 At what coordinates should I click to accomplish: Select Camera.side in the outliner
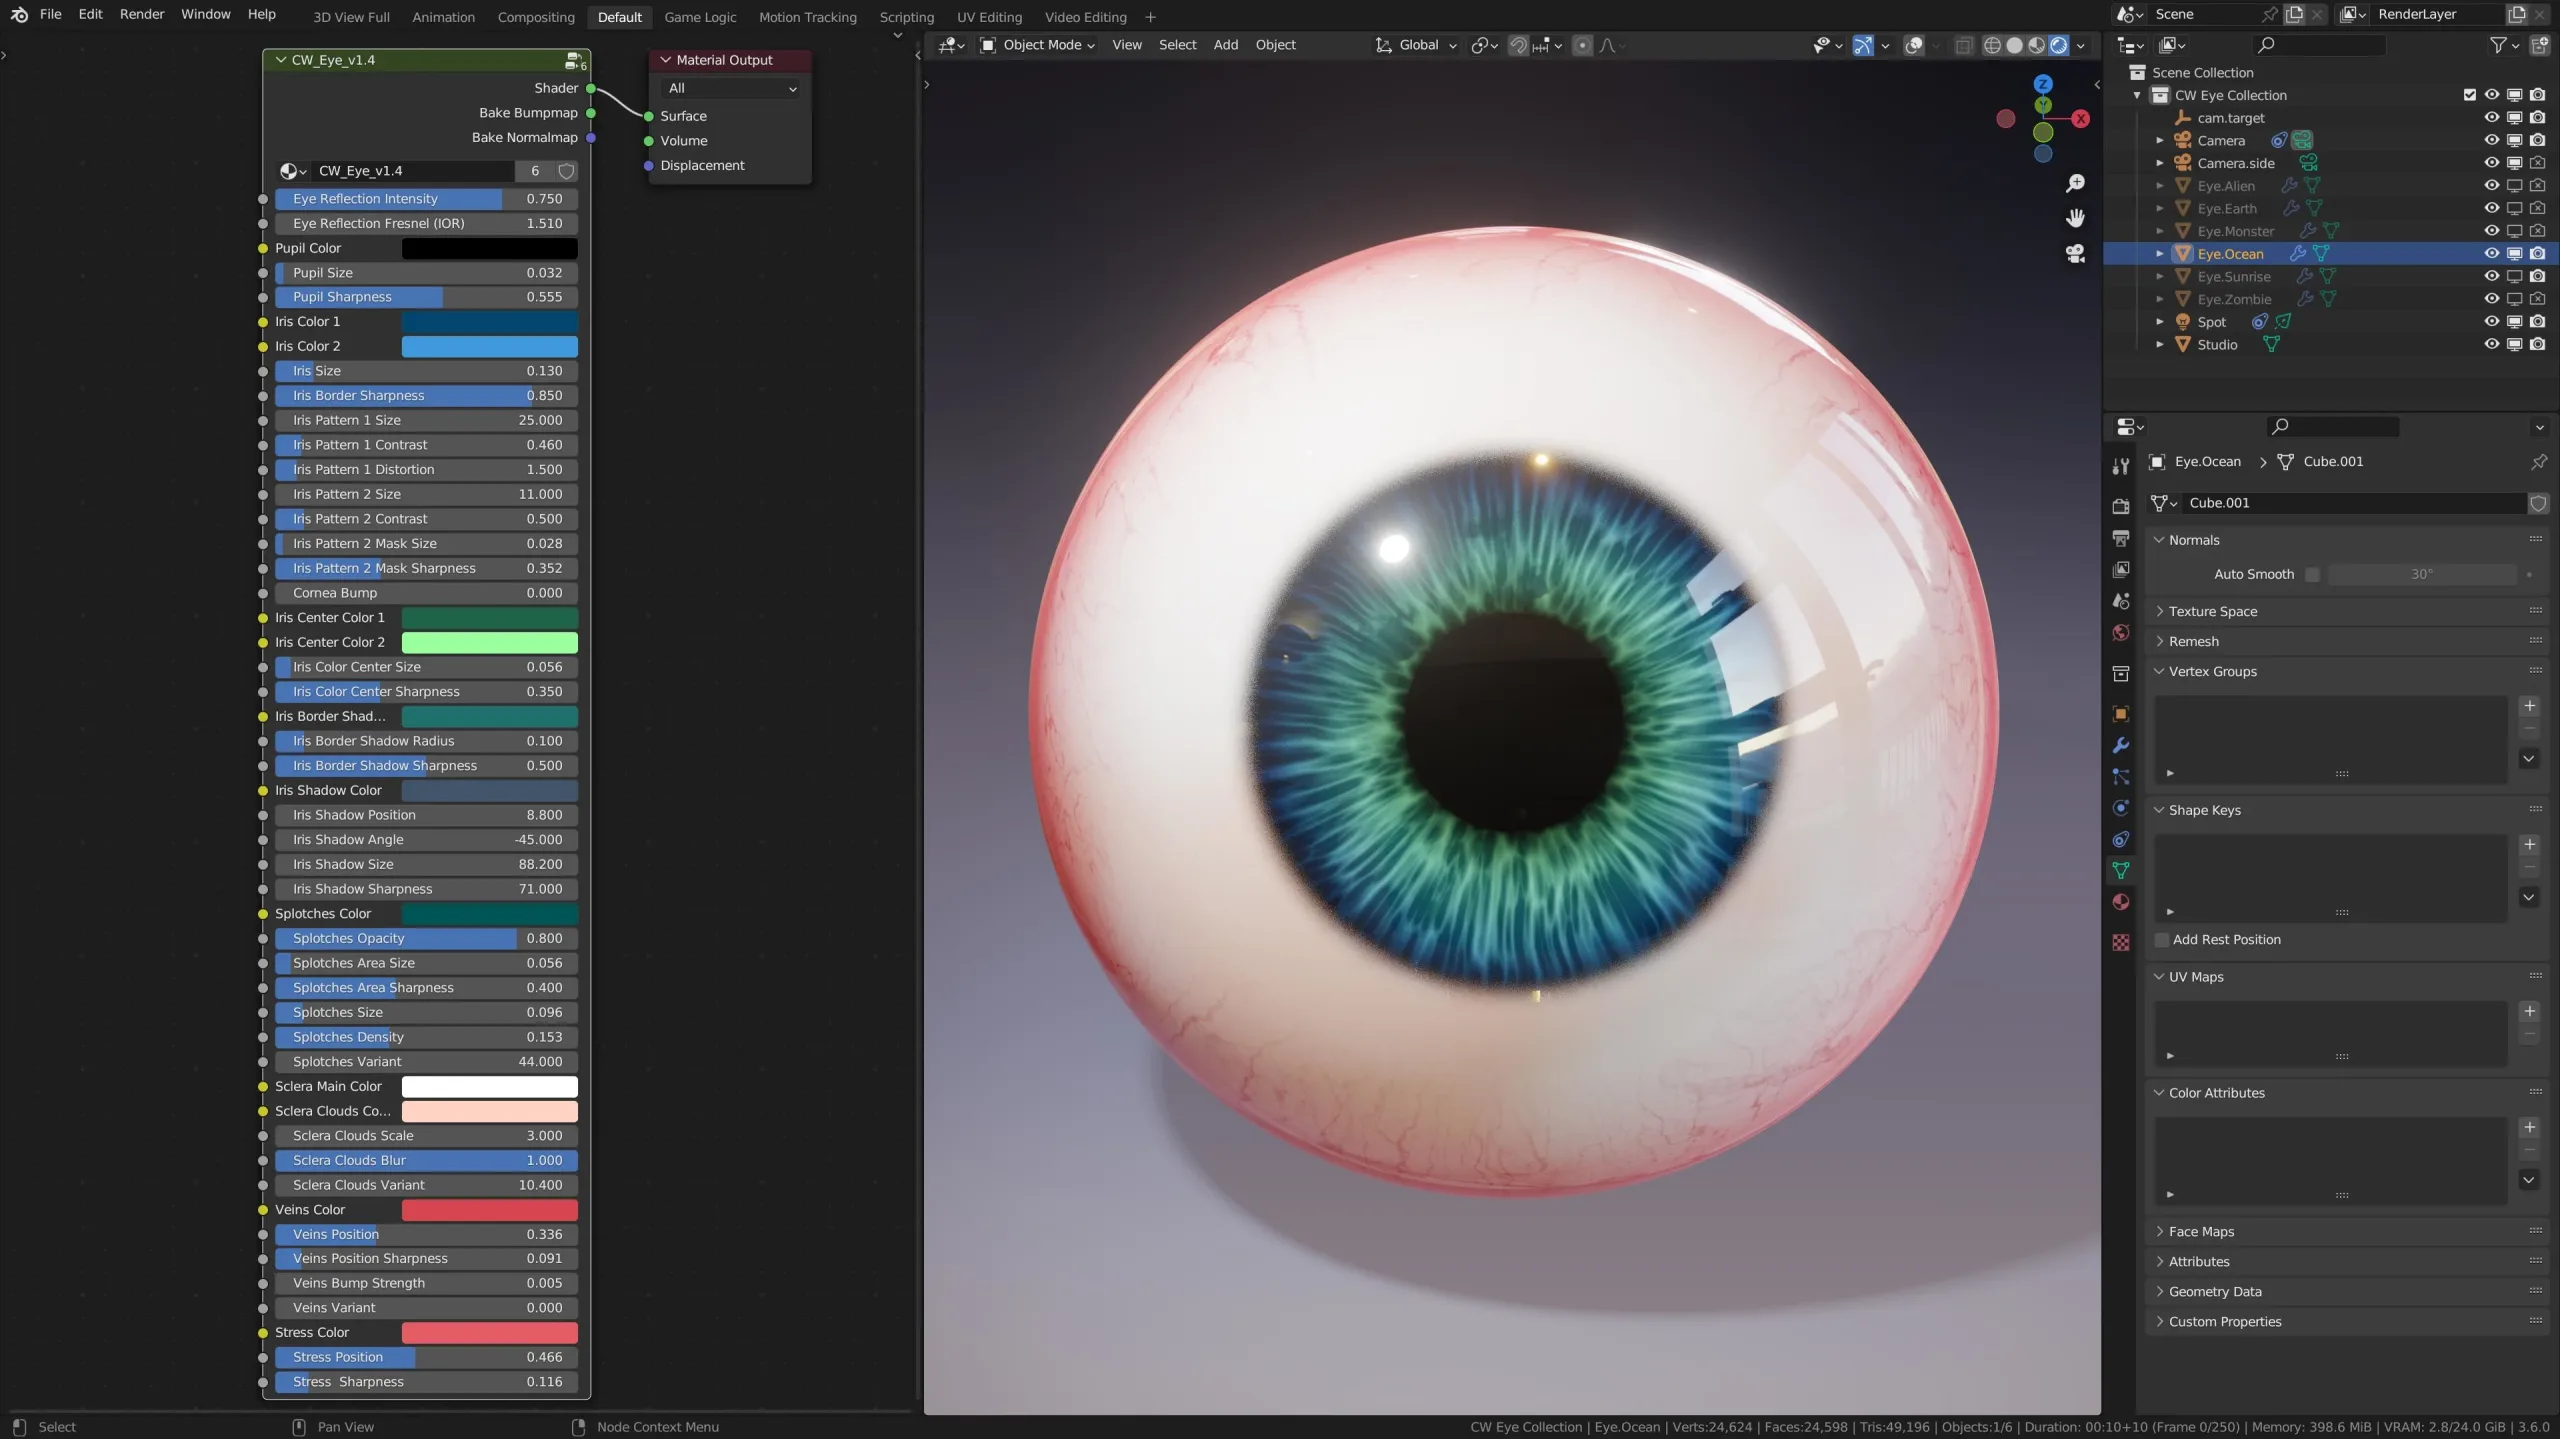tap(2235, 163)
